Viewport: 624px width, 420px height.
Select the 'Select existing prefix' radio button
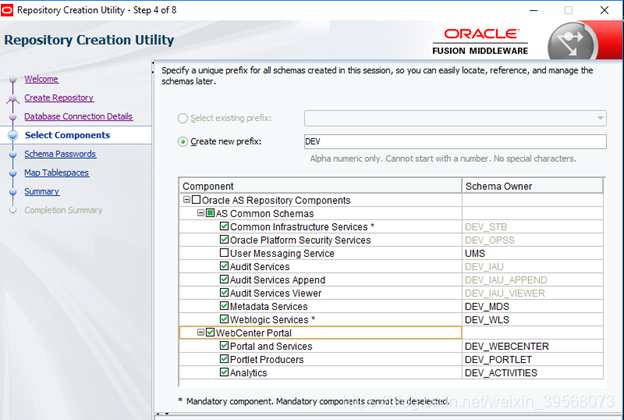tap(183, 118)
